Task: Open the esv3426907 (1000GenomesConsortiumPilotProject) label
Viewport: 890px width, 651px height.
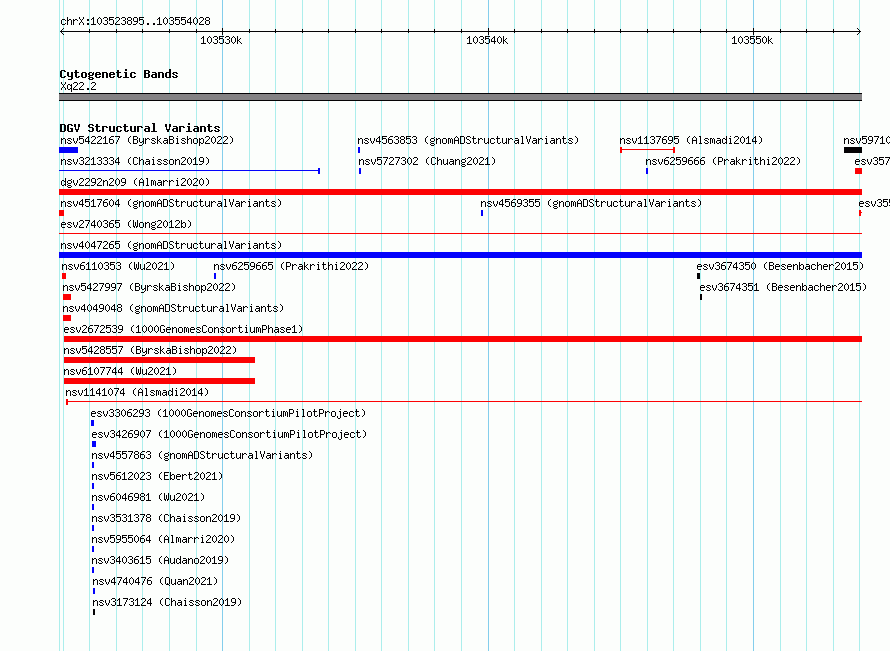Action: 229,434
